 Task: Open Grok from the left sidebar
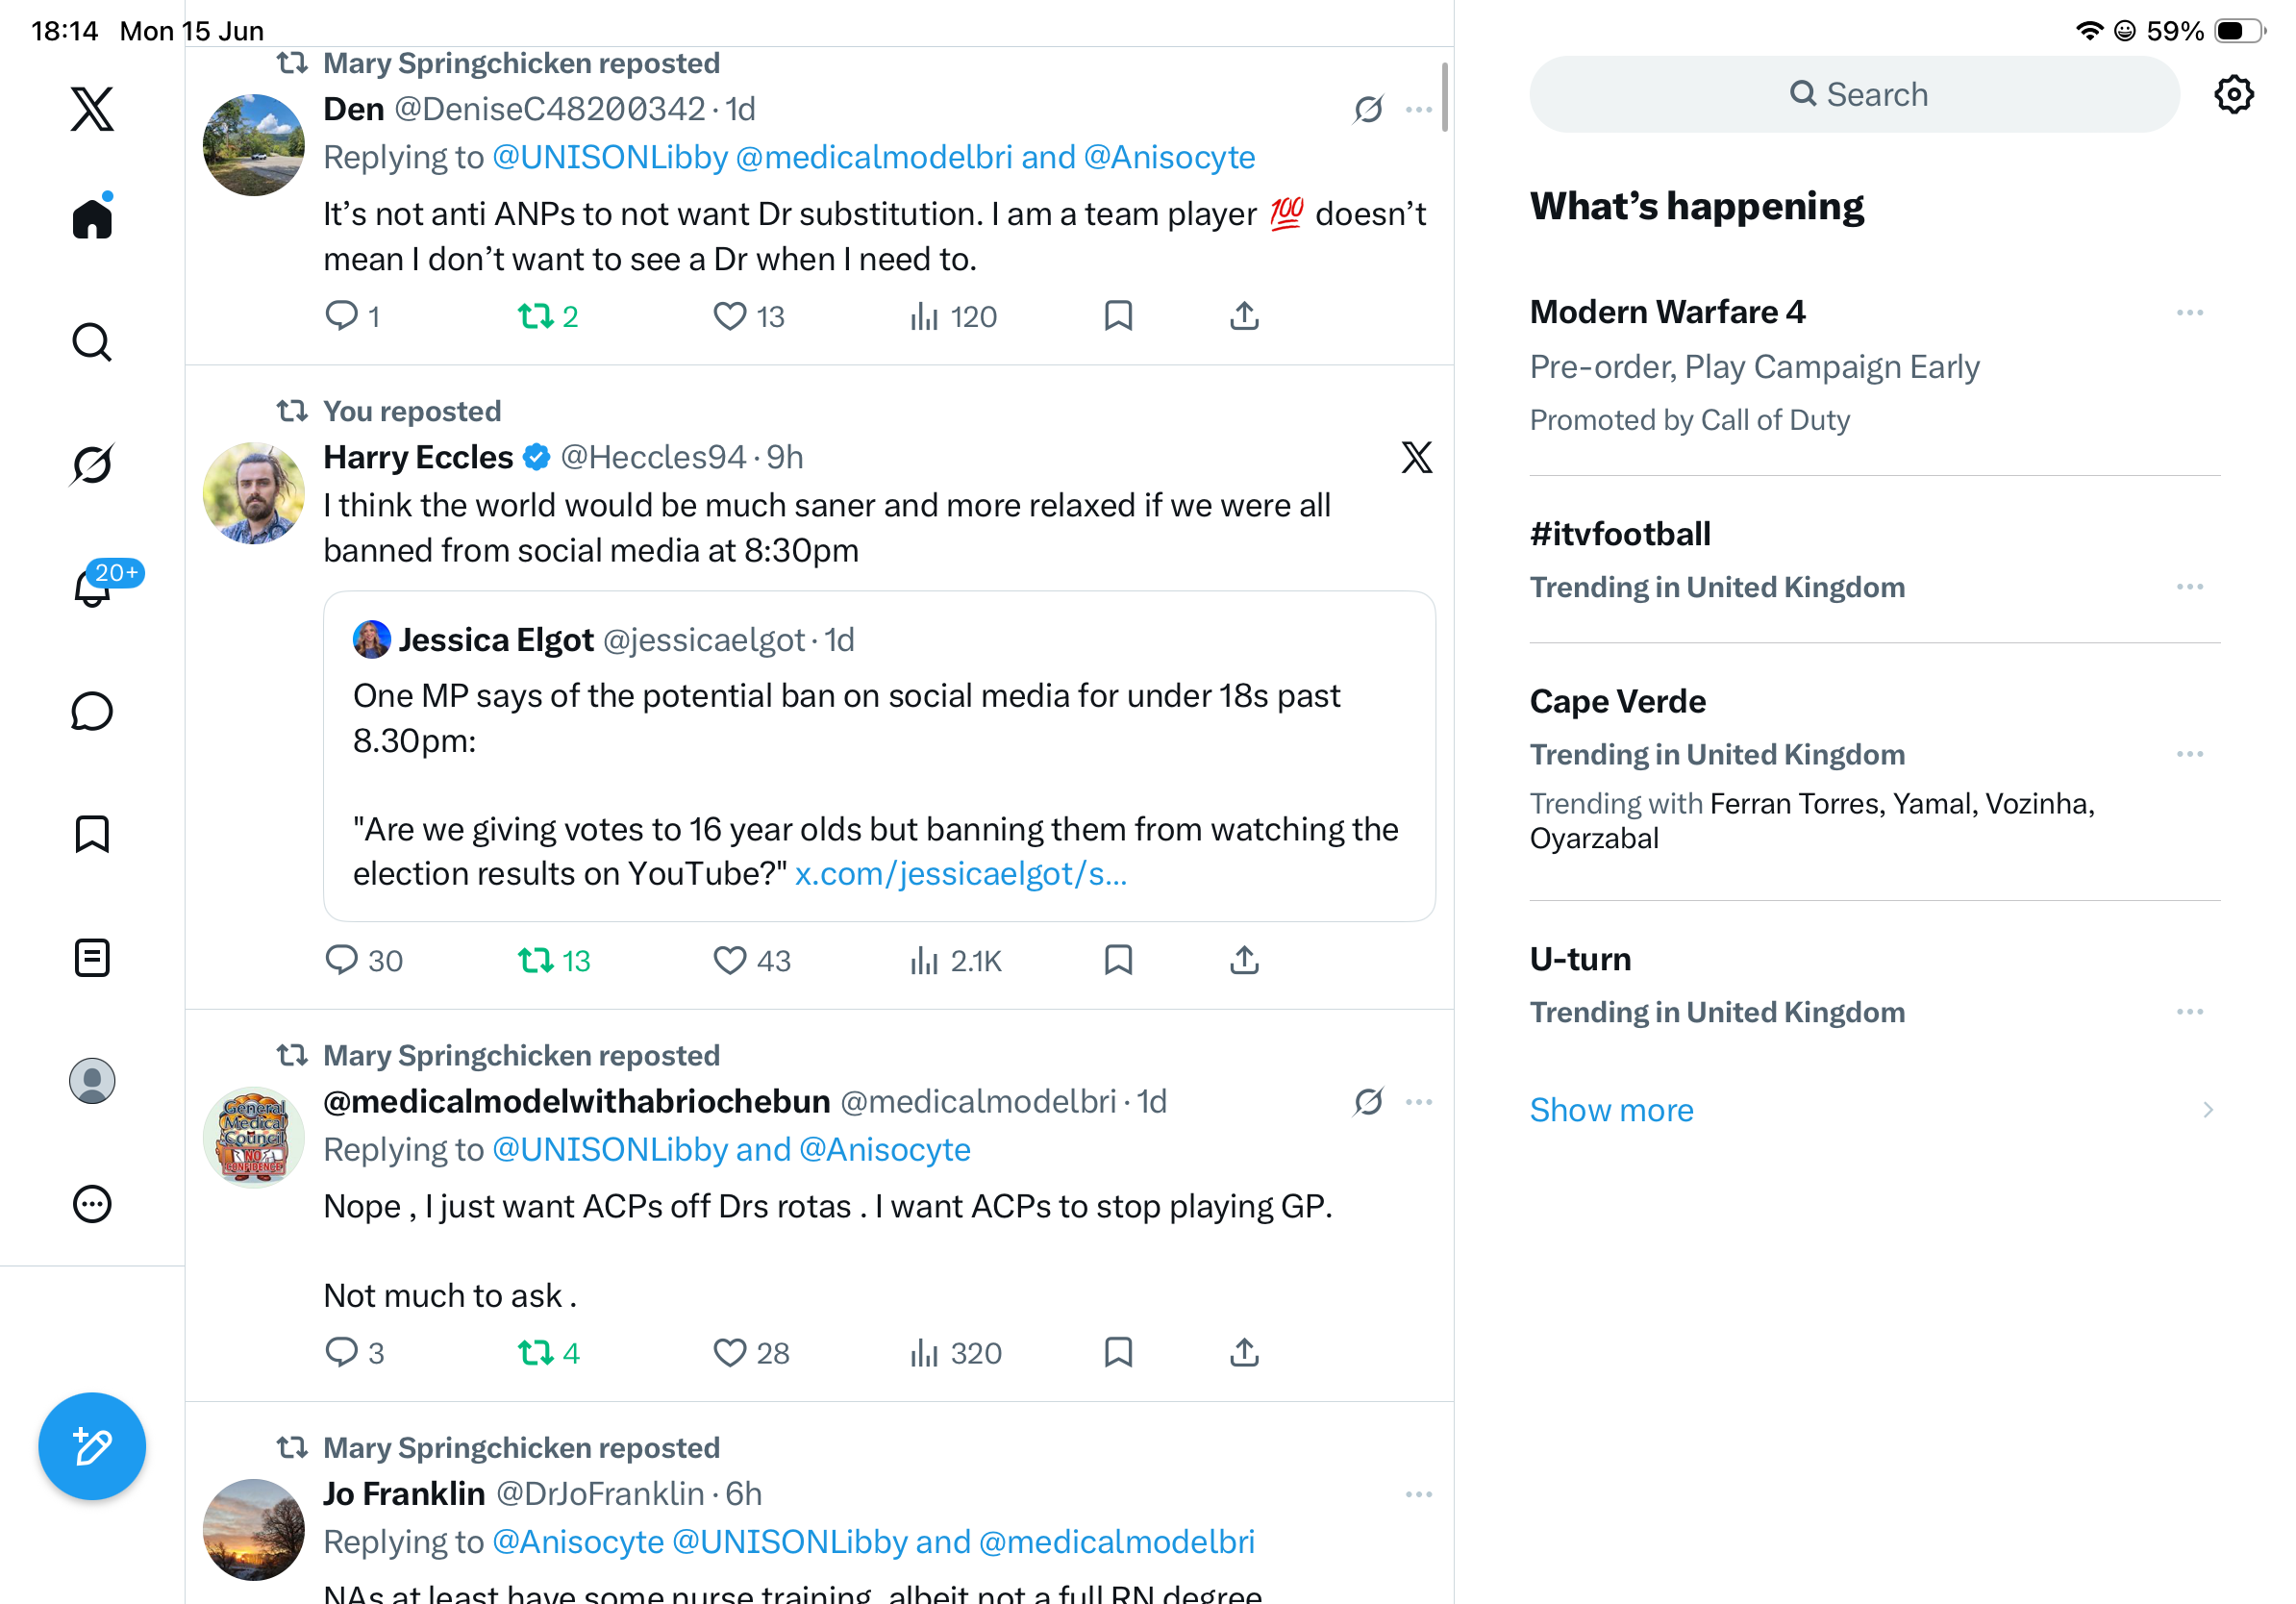point(92,464)
